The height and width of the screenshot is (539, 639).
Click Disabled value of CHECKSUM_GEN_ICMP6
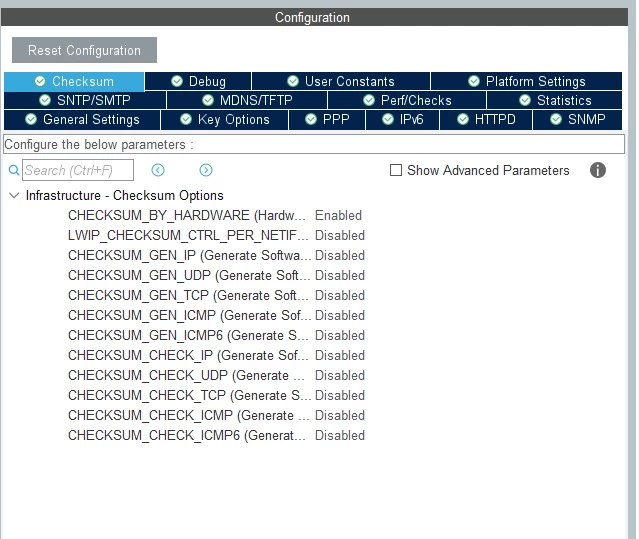click(x=340, y=335)
